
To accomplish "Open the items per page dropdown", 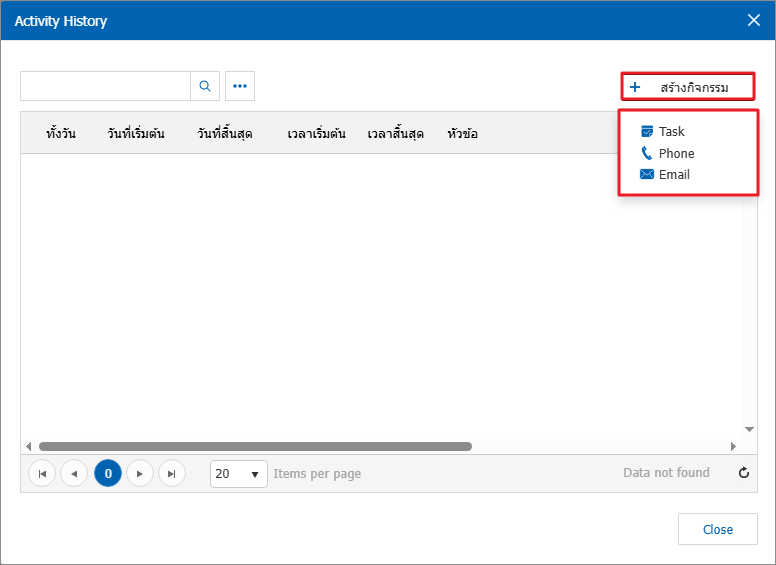I will 239,473.
